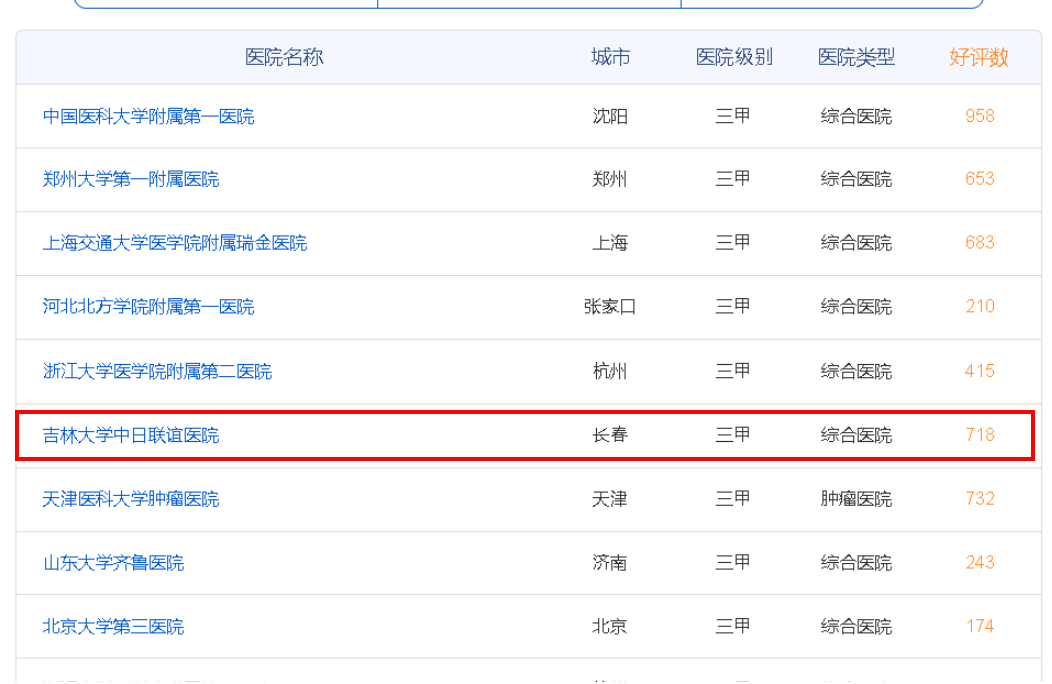Select the city cell 天津
This screenshot has height=684, width=1052.
610,499
